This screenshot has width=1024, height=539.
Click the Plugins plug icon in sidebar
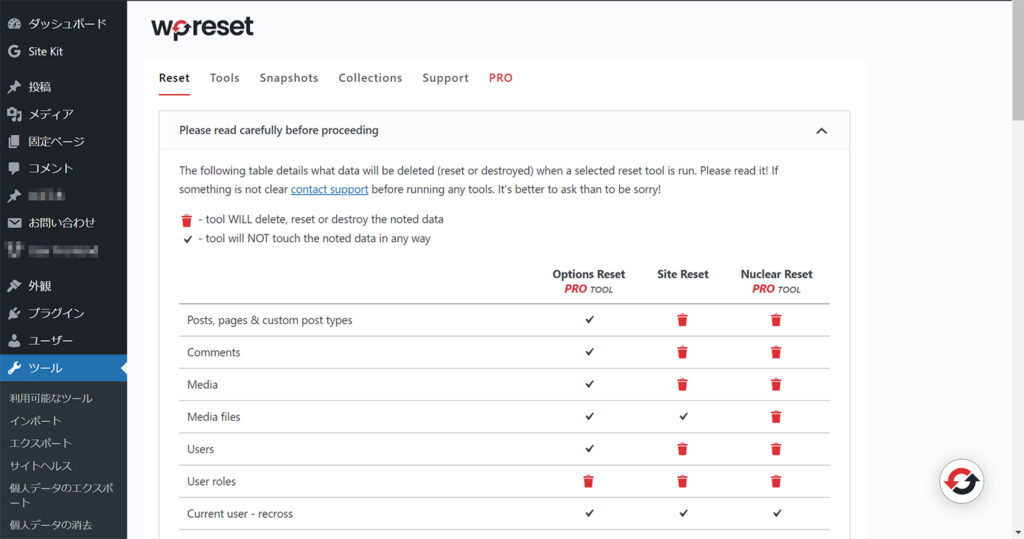click(14, 313)
